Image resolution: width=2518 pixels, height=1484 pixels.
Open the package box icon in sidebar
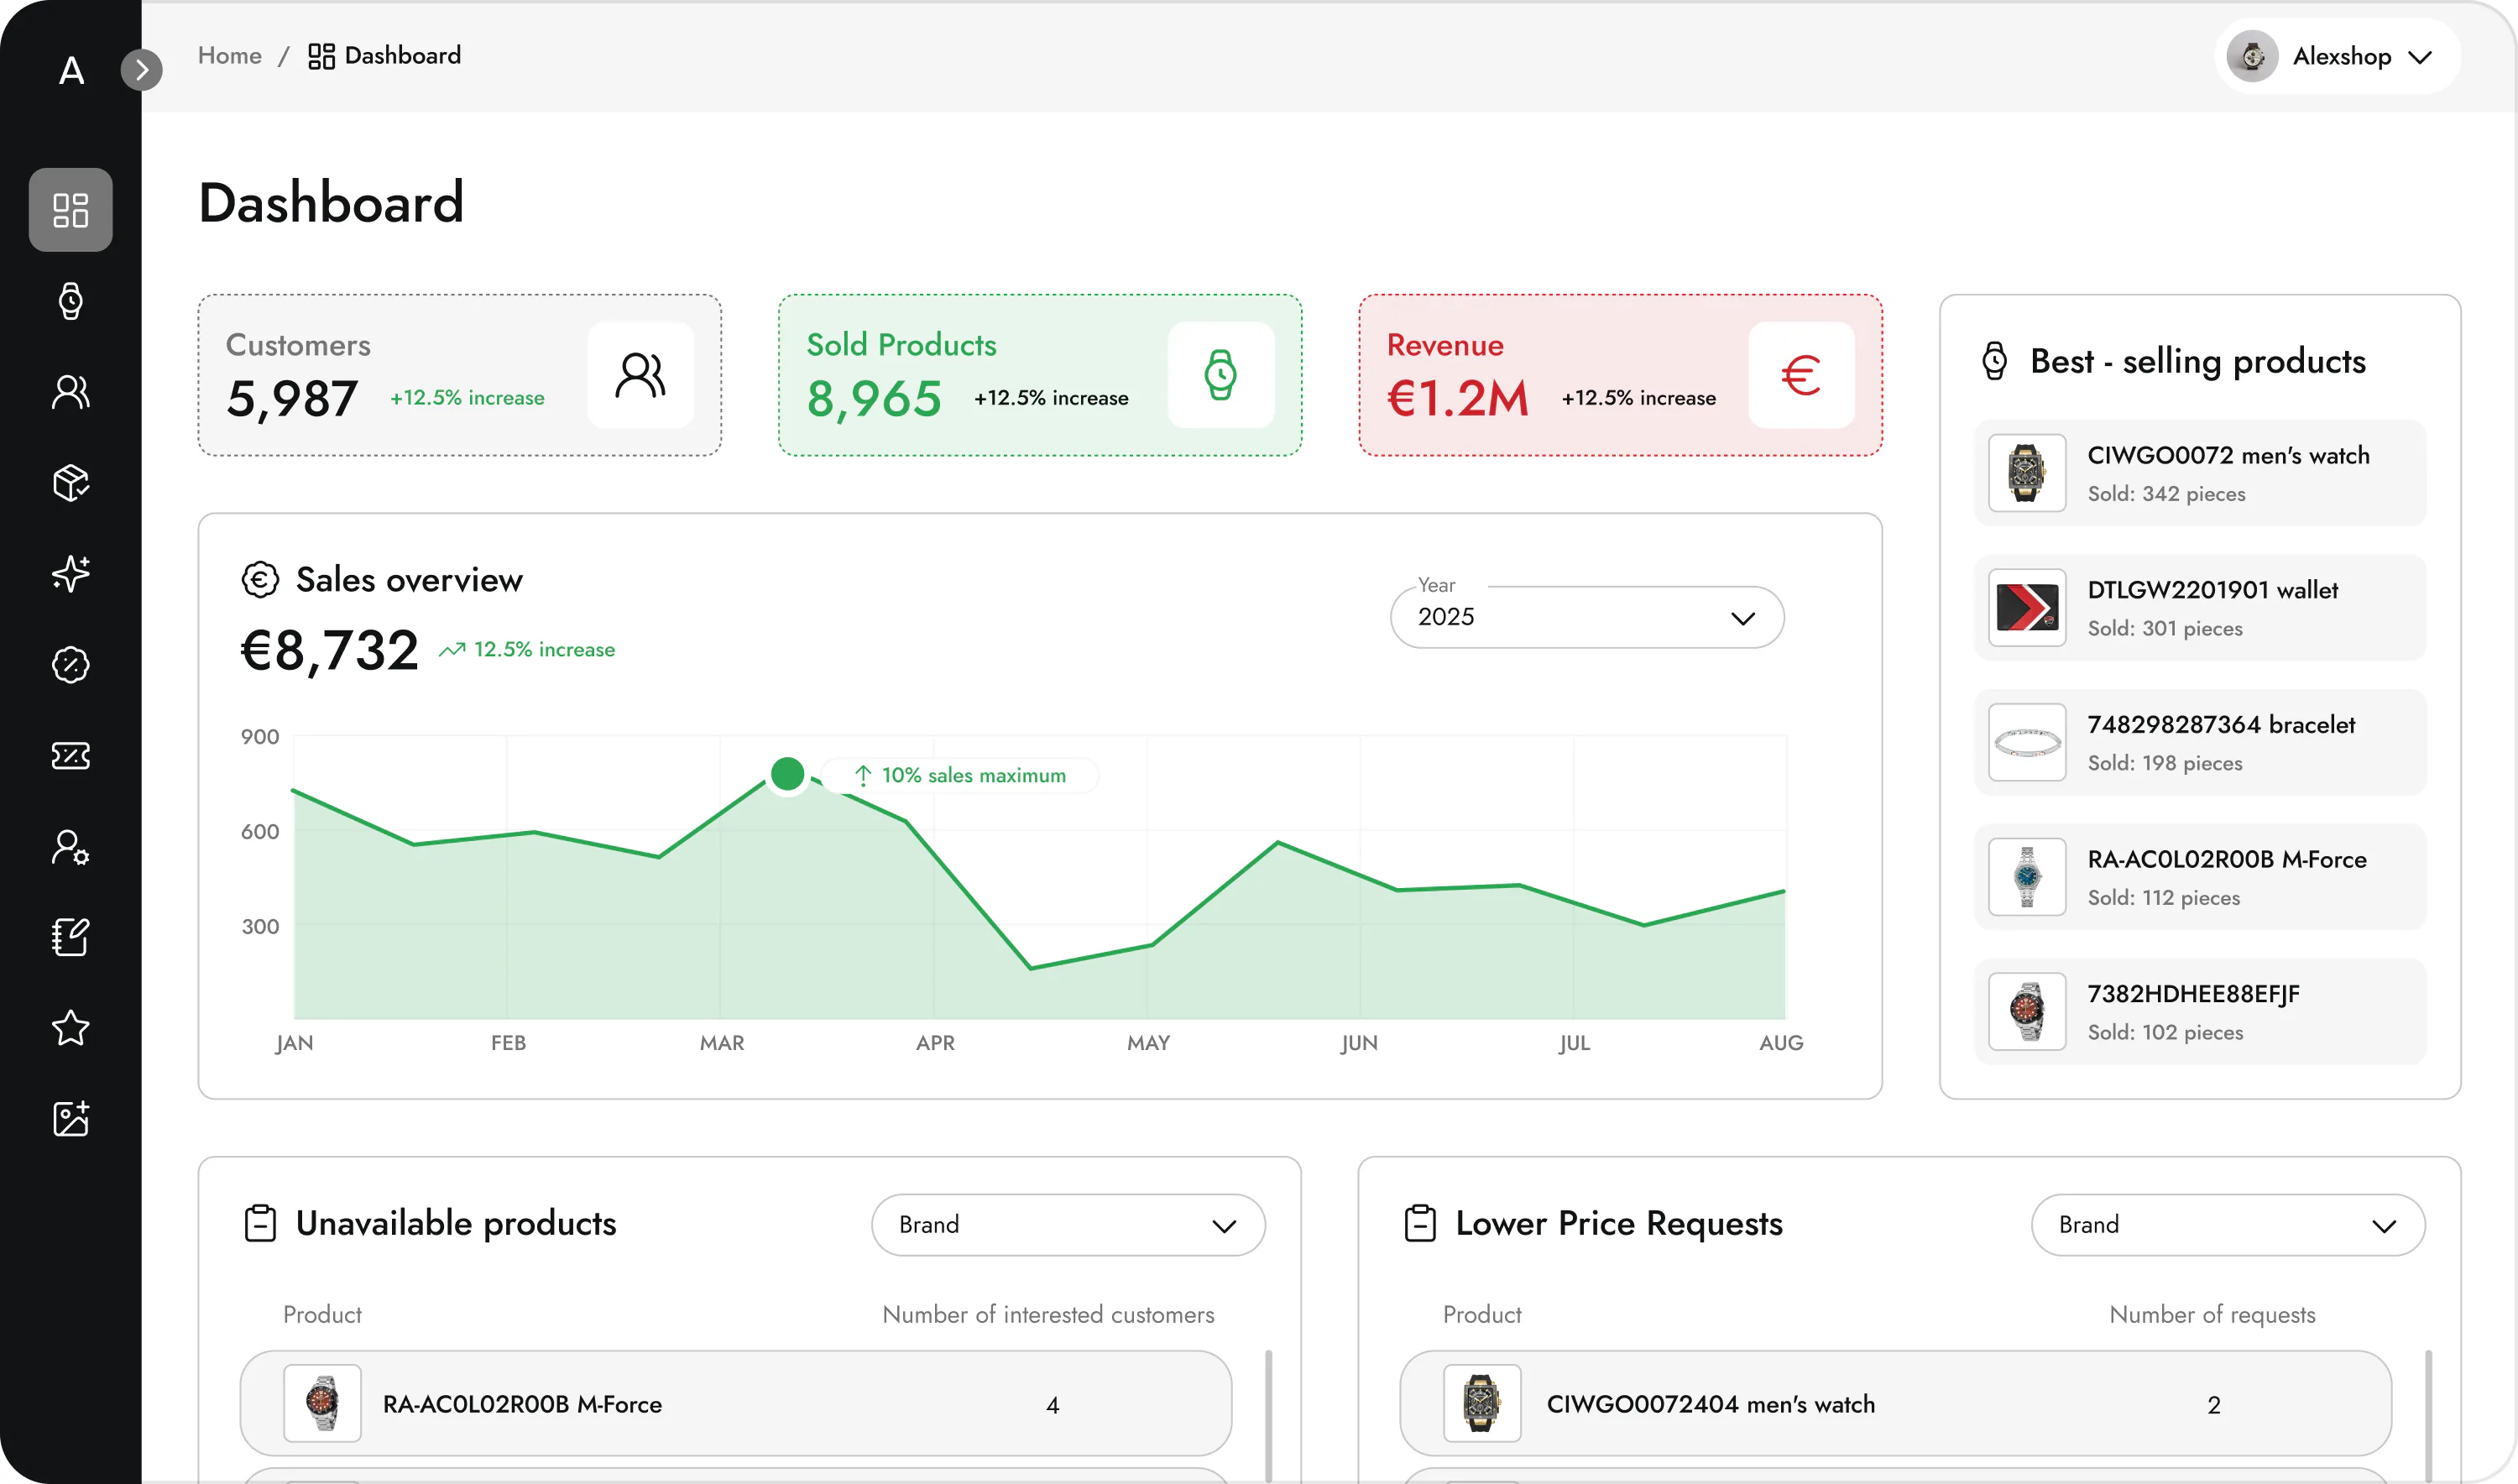pos(70,483)
